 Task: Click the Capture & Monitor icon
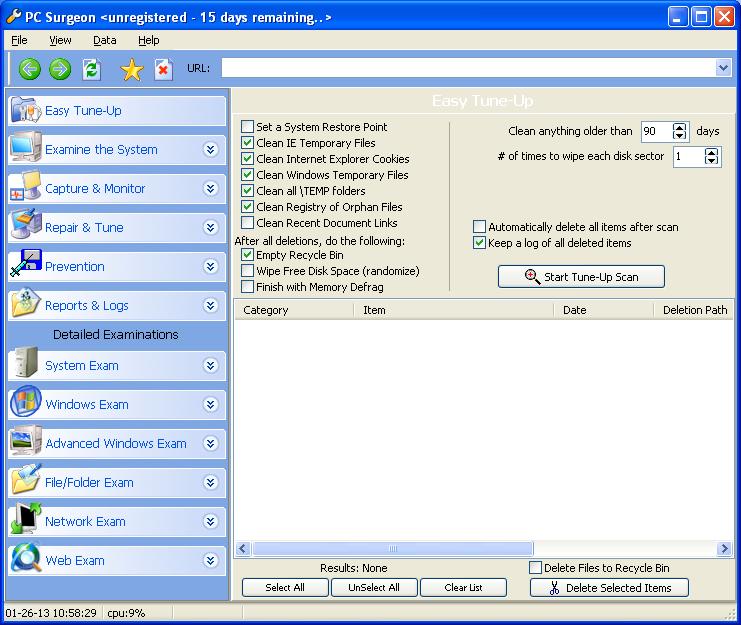pyautogui.click(x=26, y=188)
